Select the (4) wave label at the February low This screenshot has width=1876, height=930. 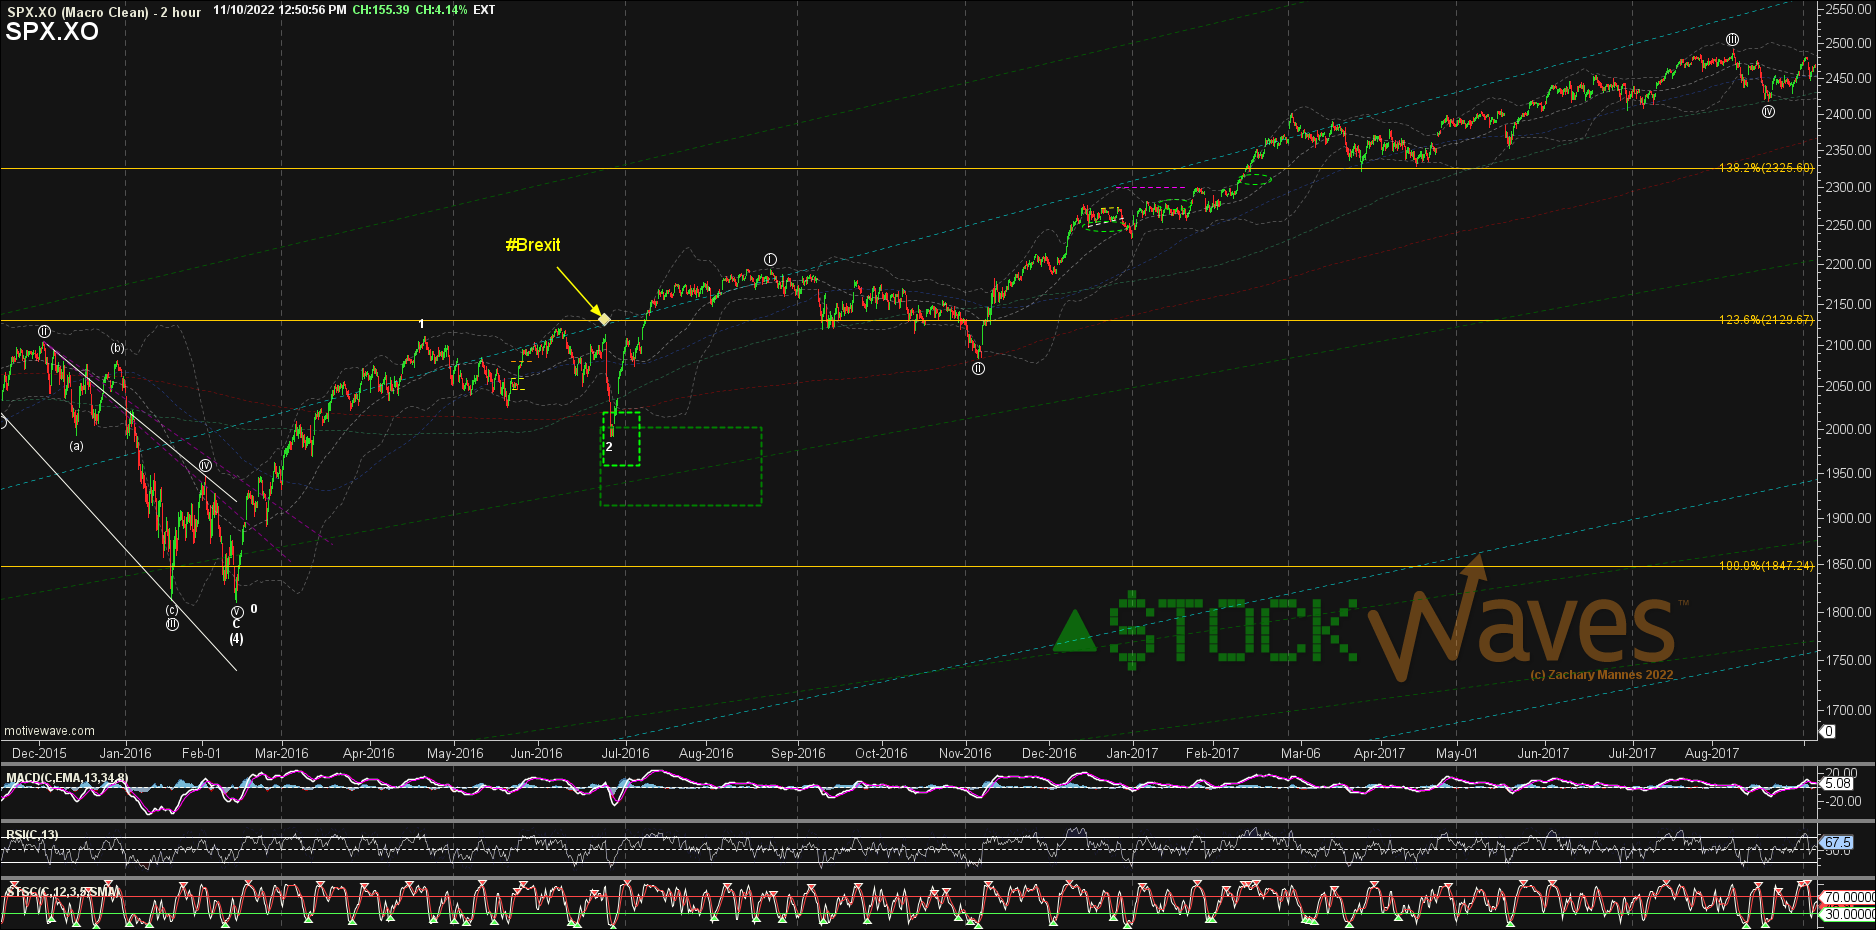236,639
